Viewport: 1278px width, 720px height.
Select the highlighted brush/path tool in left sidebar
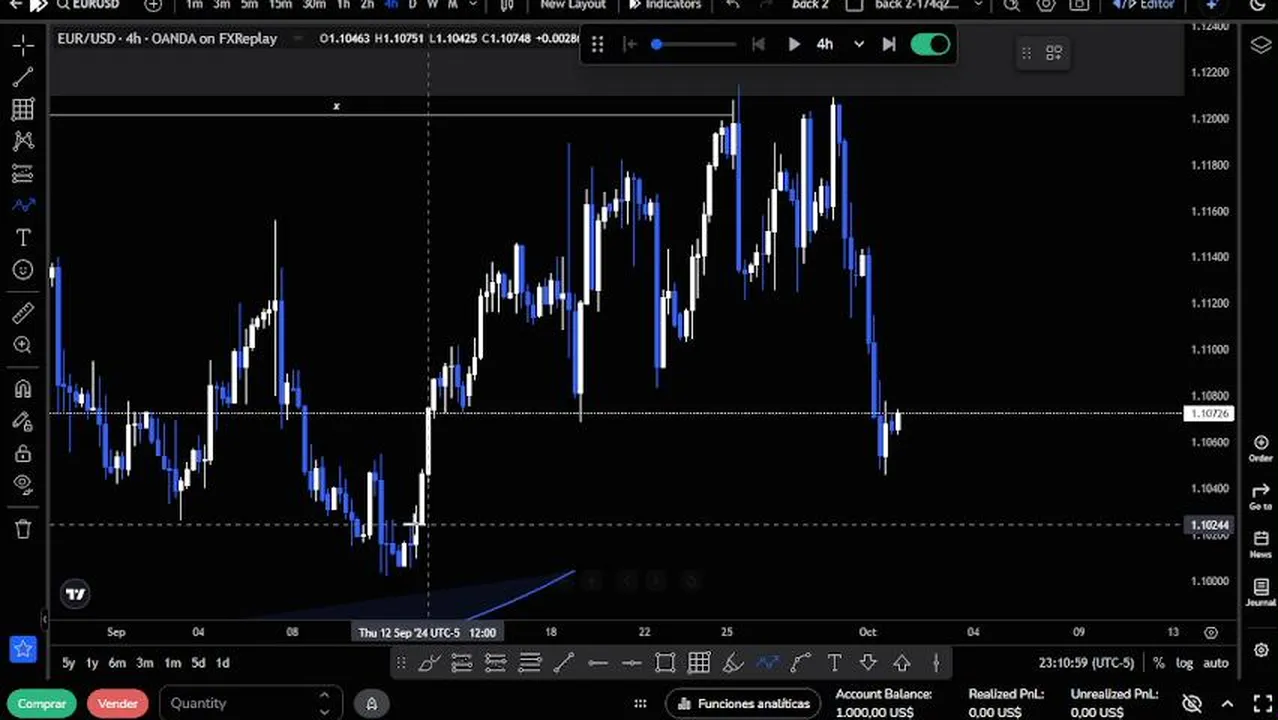(x=23, y=205)
